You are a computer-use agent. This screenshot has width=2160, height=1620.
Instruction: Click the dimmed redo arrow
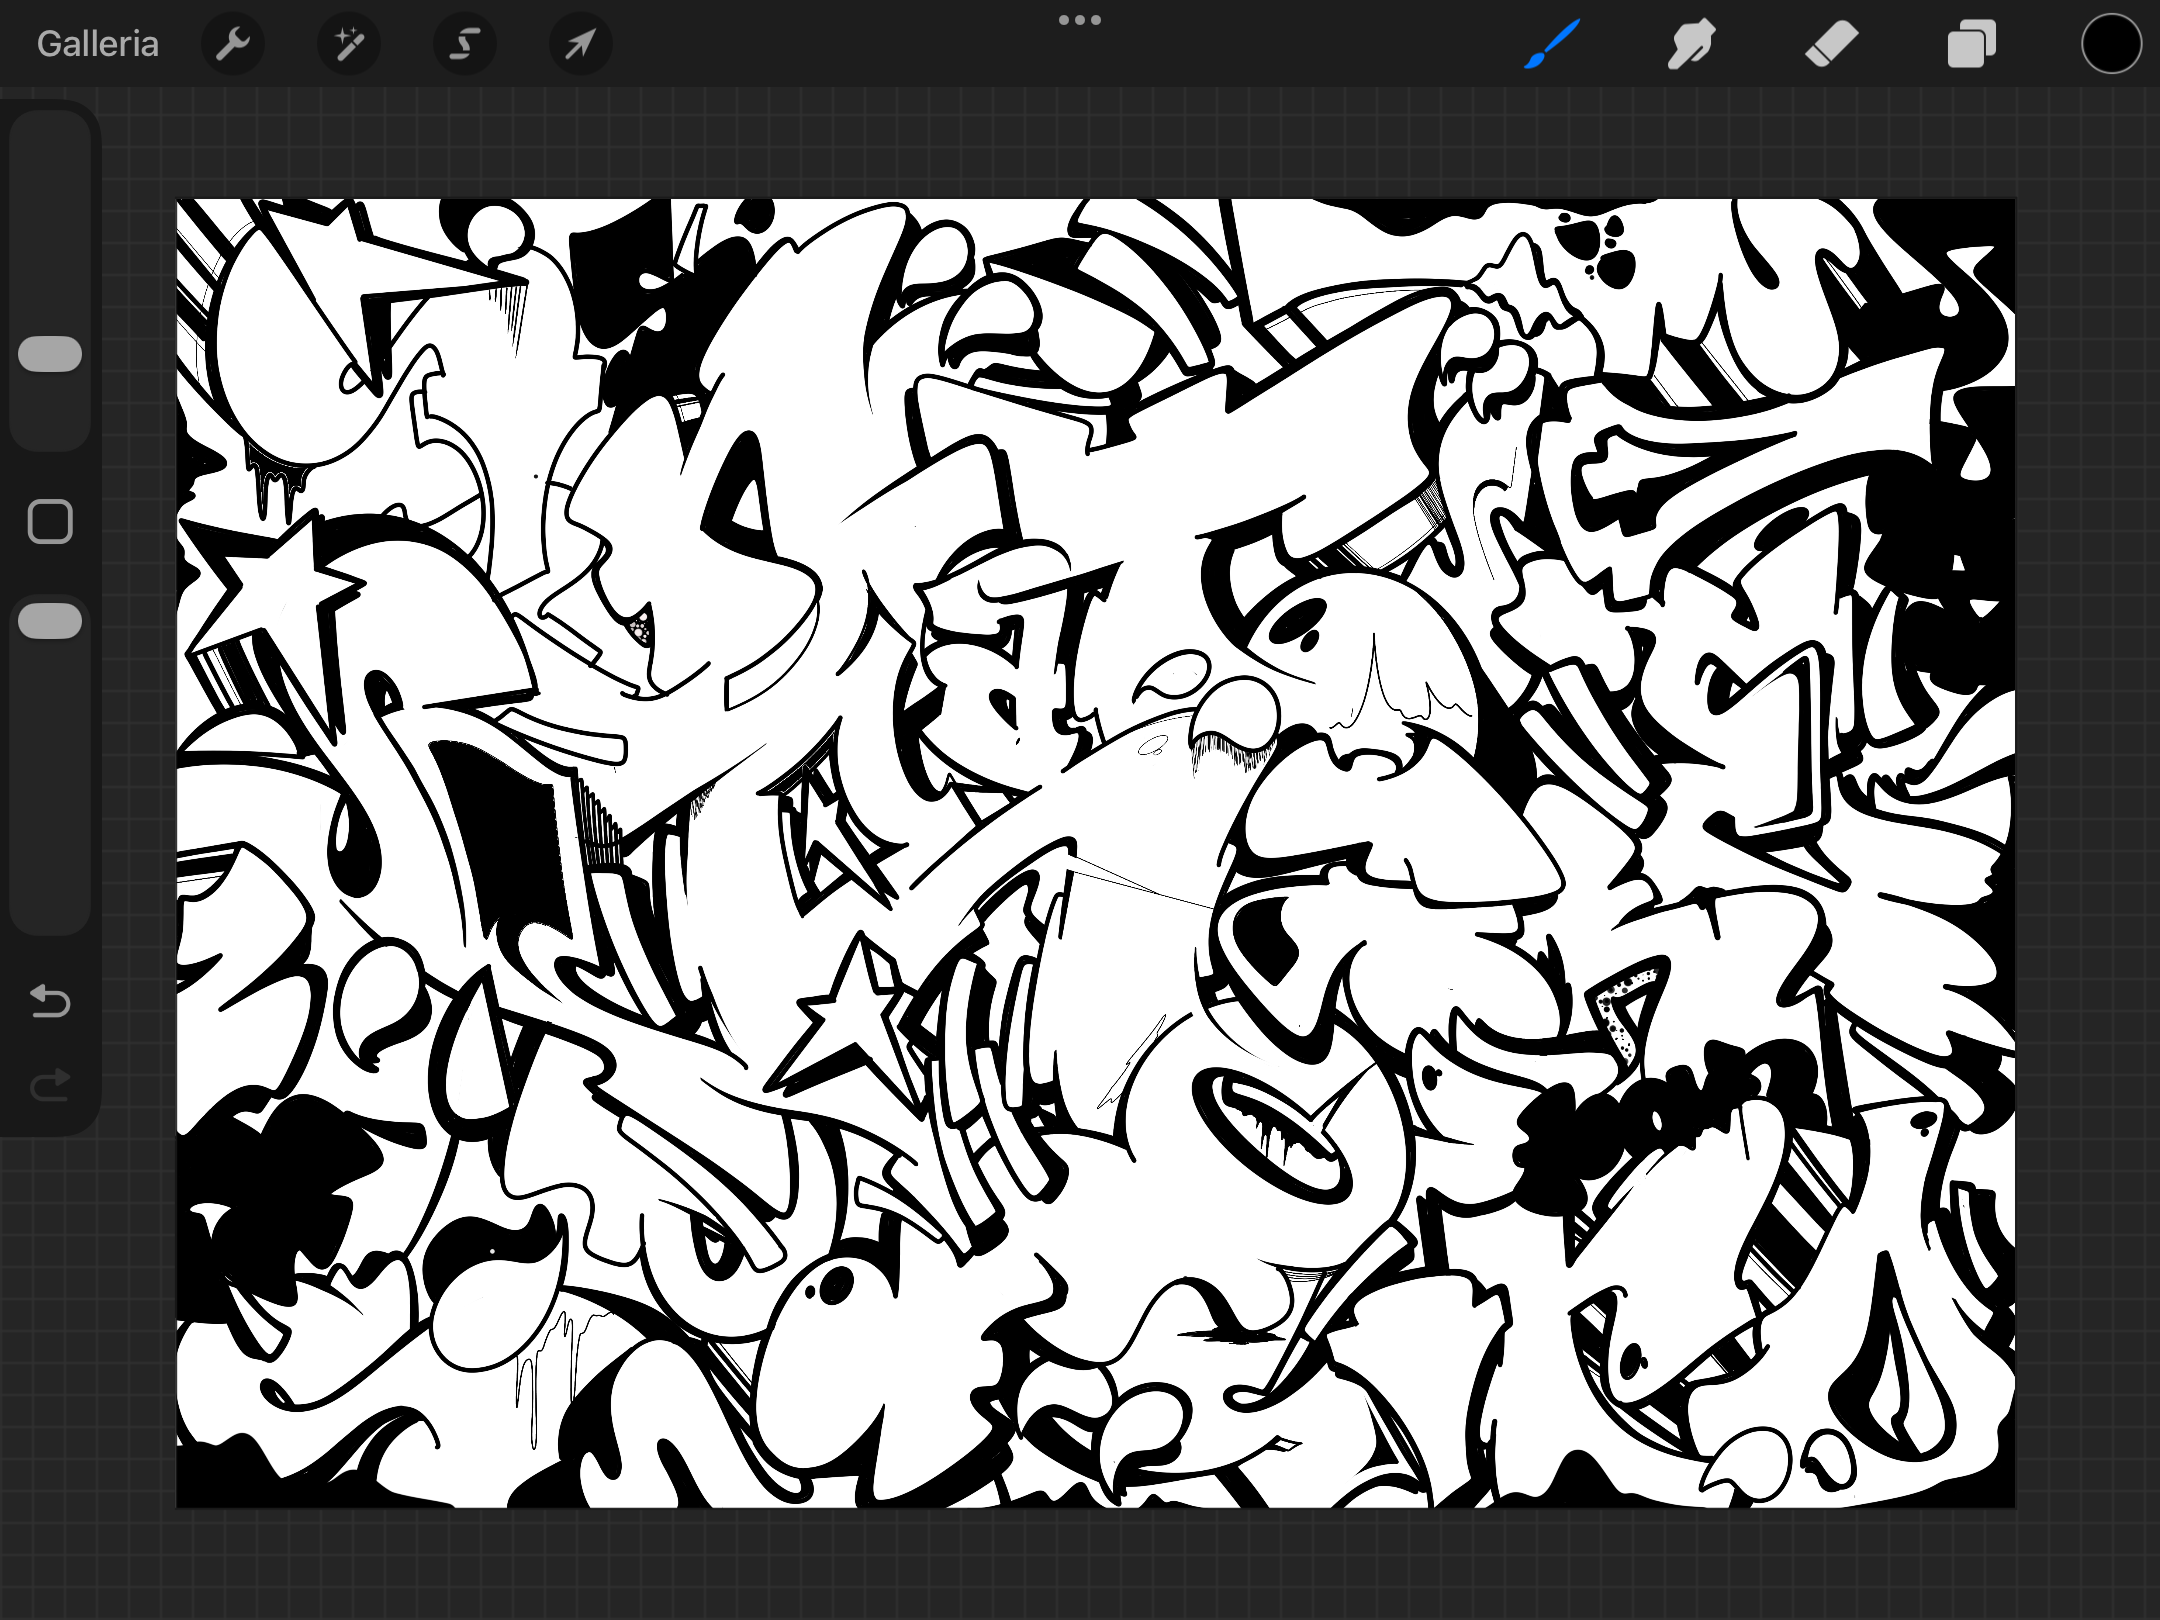click(50, 1085)
